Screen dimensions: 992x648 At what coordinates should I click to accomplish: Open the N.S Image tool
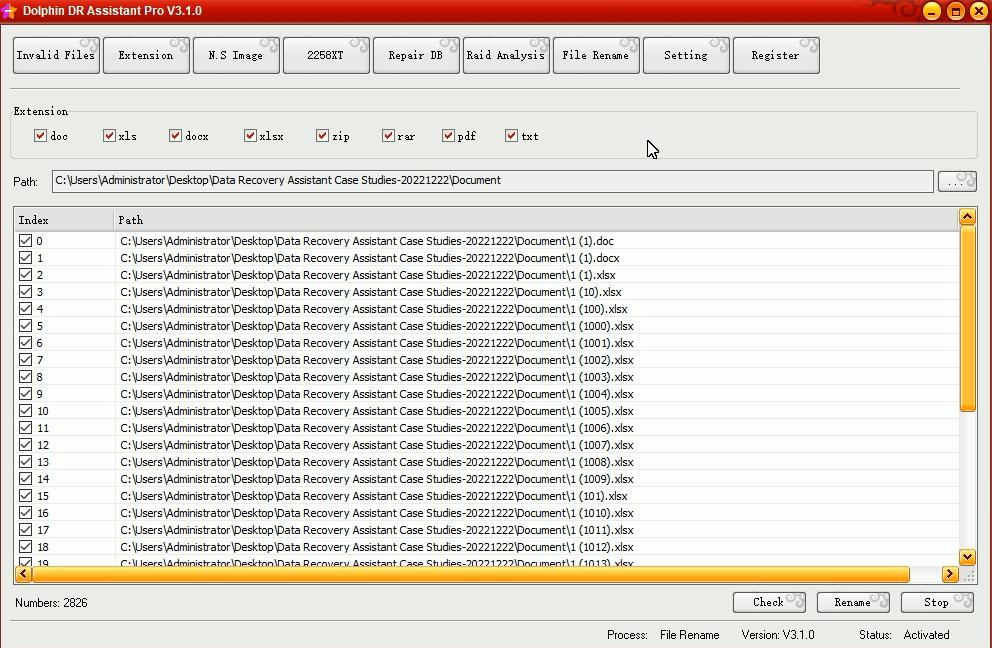(236, 56)
